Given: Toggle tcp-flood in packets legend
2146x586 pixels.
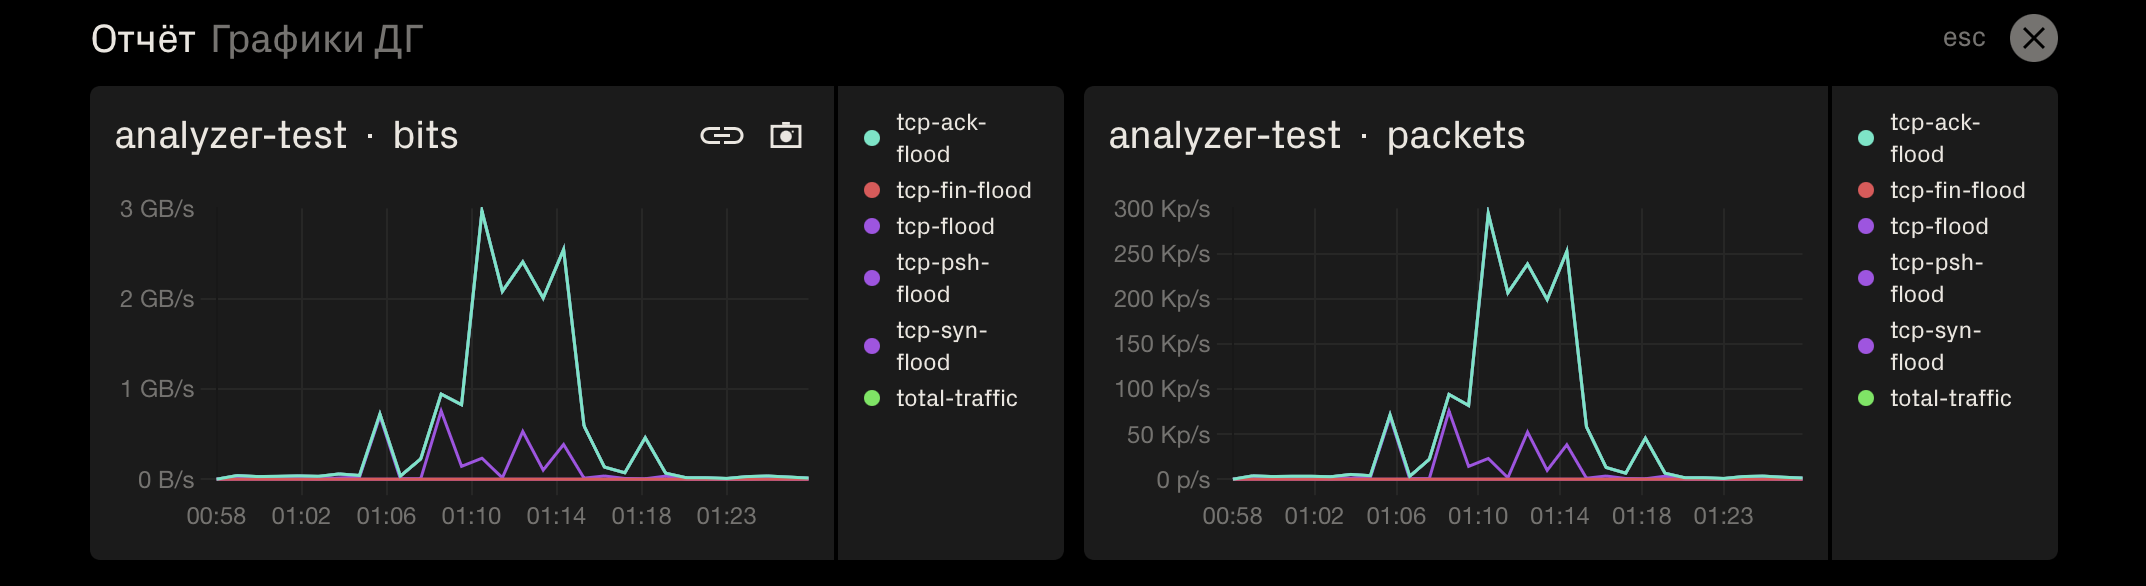Looking at the screenshot, I should (1938, 226).
